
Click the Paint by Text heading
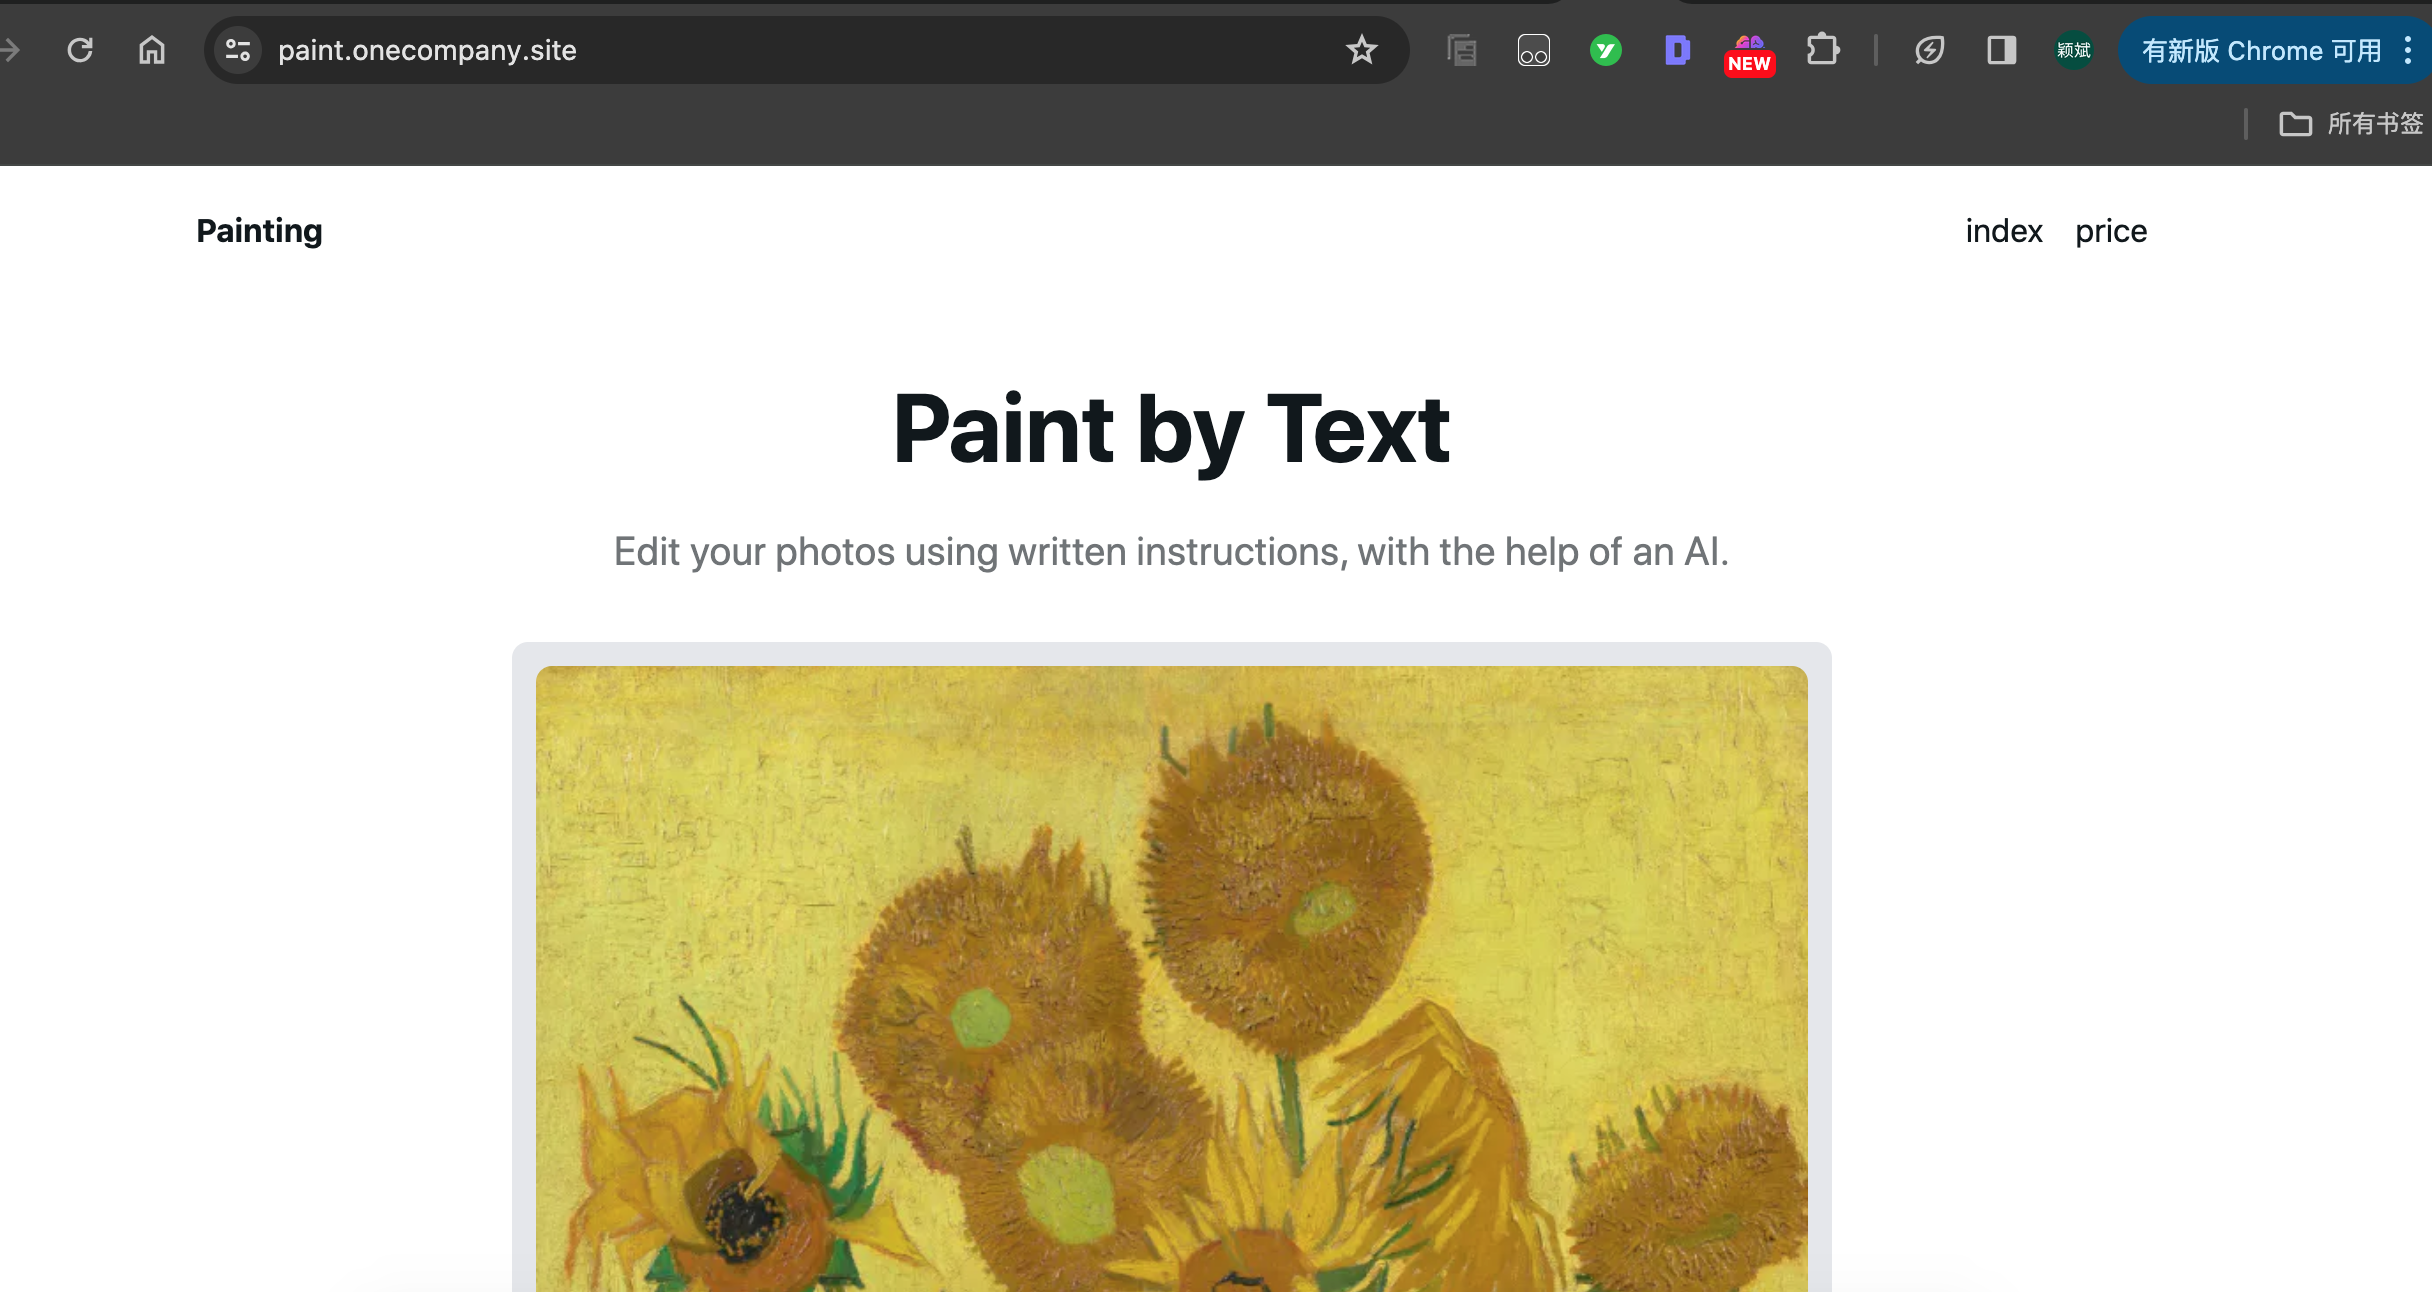point(1171,430)
